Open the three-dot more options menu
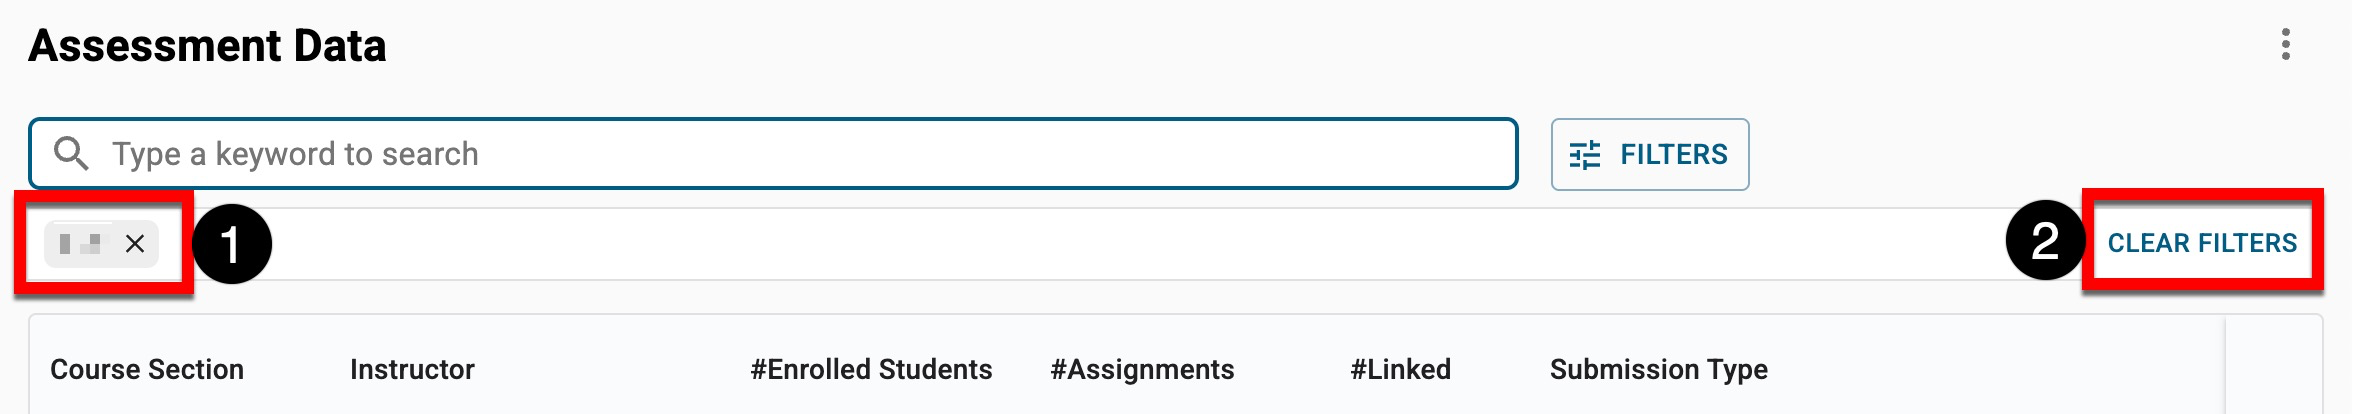 tap(2285, 44)
